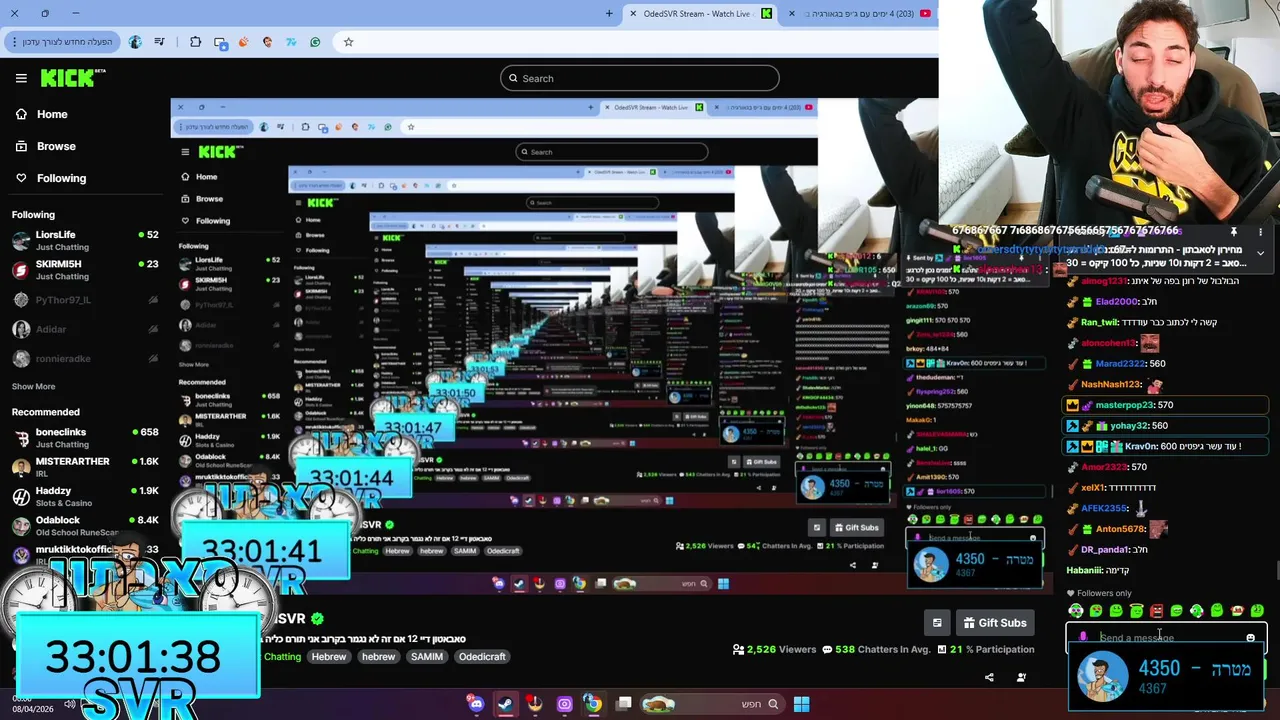Bookmark this page with star icon
Screen dimensions: 1280x720
click(x=348, y=42)
